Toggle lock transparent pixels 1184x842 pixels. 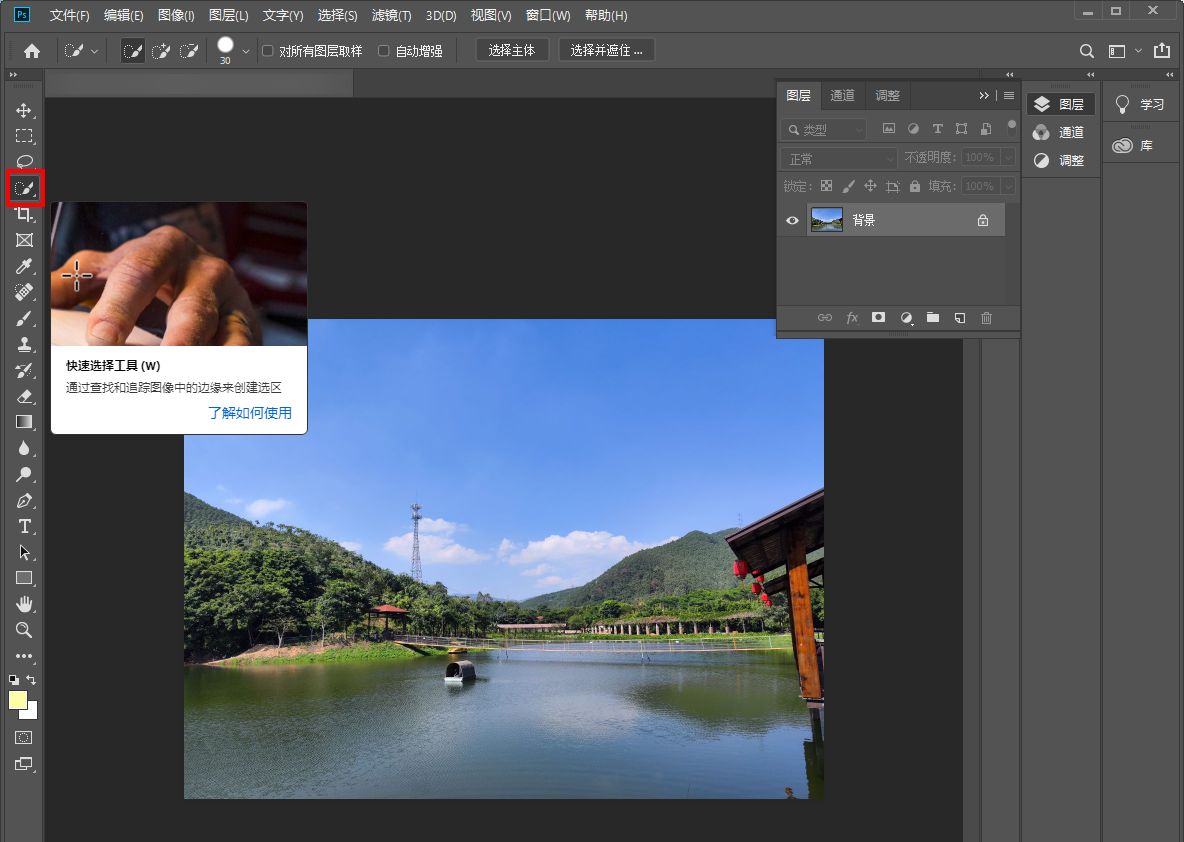pos(827,186)
